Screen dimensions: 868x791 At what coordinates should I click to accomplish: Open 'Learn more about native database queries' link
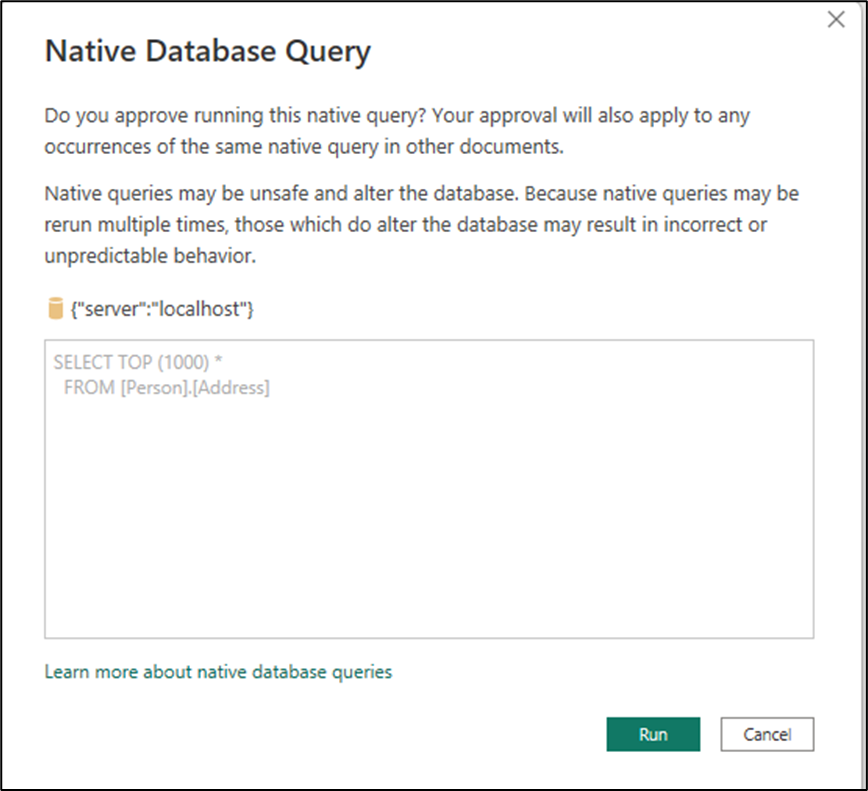216,672
